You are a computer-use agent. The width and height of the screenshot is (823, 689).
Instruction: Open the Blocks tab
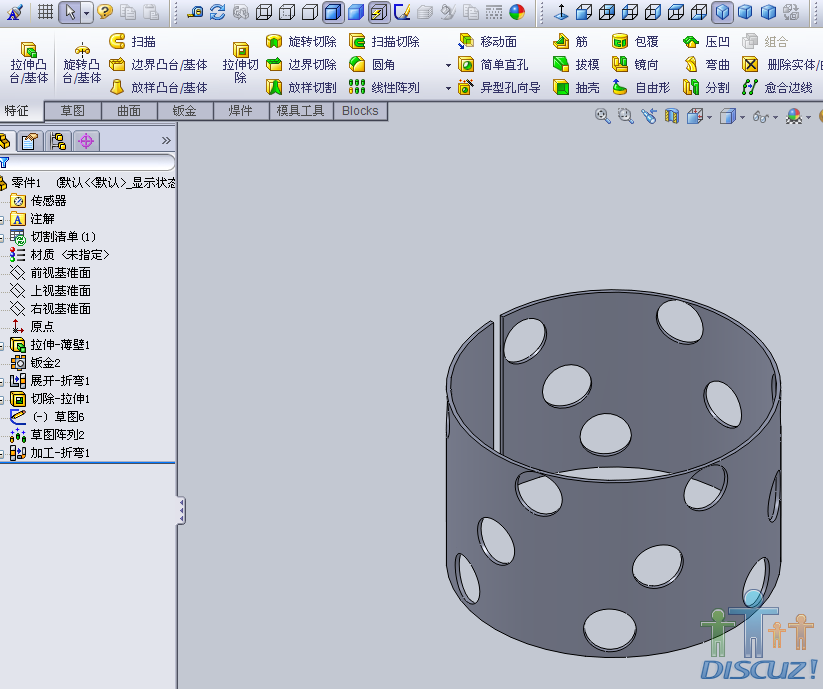[360, 111]
